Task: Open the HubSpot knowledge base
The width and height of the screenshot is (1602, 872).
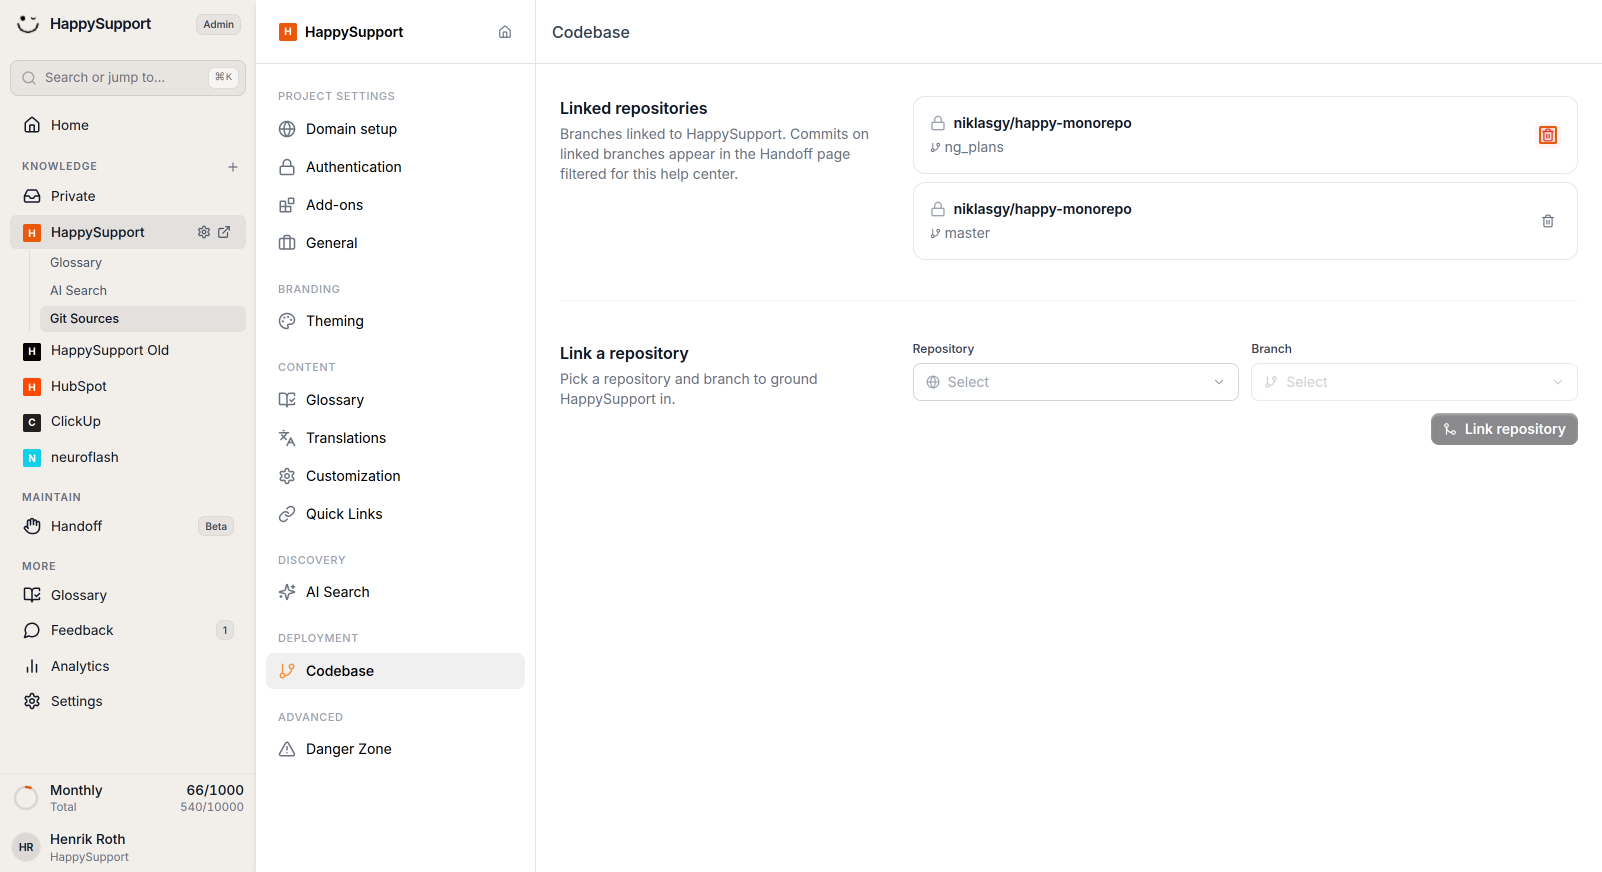Action: tap(128, 387)
